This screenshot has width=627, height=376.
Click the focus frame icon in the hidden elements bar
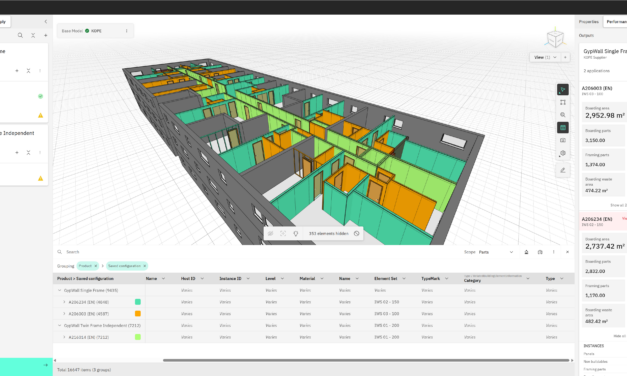[x=283, y=234]
